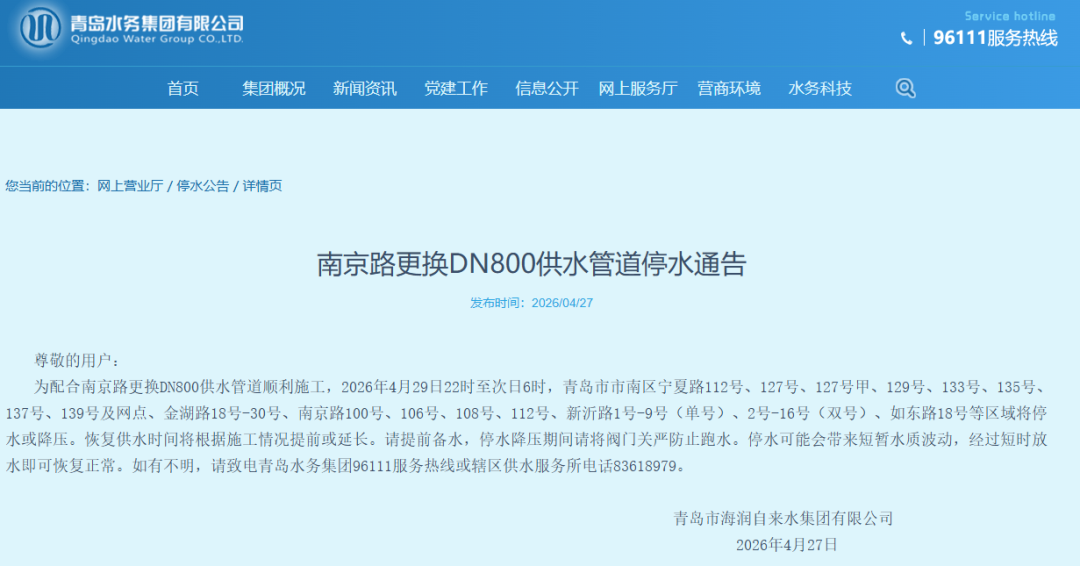Click the 96111服务热线 text
Image resolution: width=1080 pixels, height=566 pixels.
(x=995, y=38)
